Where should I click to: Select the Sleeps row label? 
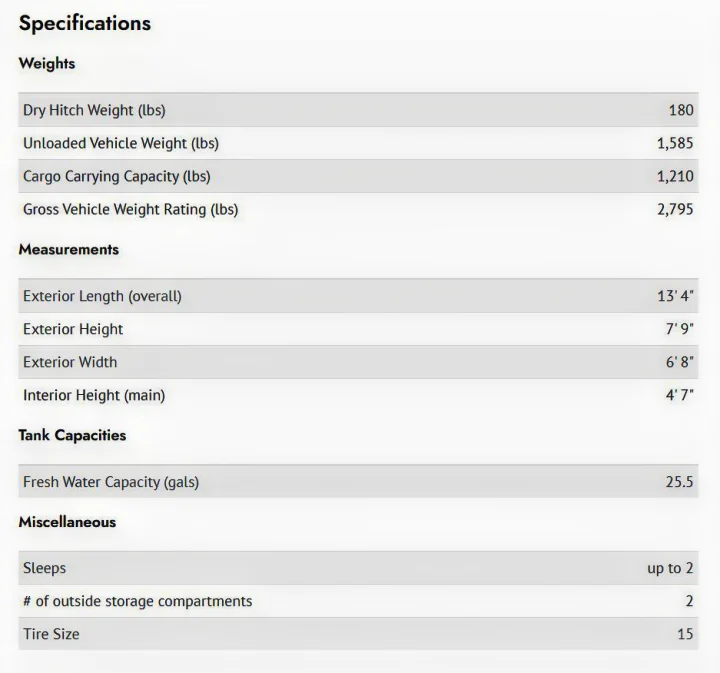(45, 568)
